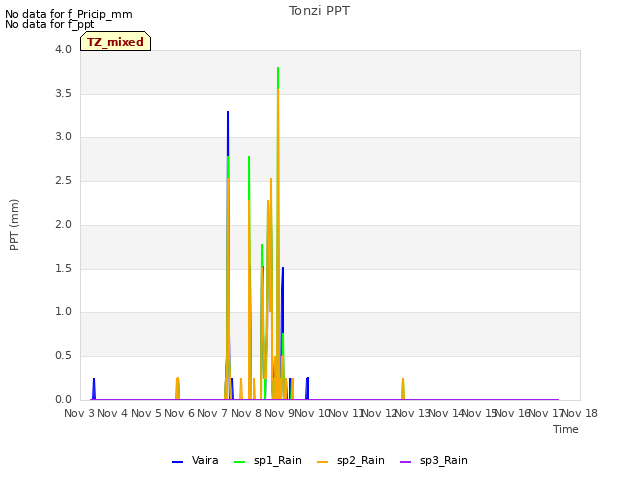Screen dimensions: 640x480
Task: Click the Nov 7 x-axis tick label
Action: pyautogui.click(x=212, y=413)
